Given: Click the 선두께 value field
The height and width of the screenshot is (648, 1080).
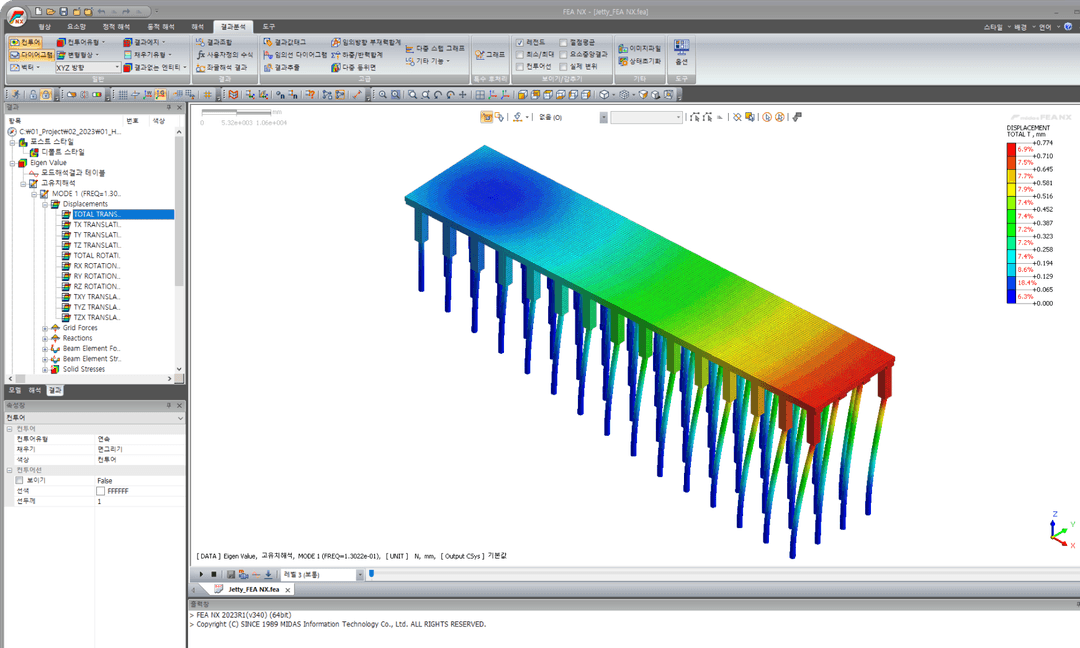Looking at the screenshot, I should pos(140,501).
